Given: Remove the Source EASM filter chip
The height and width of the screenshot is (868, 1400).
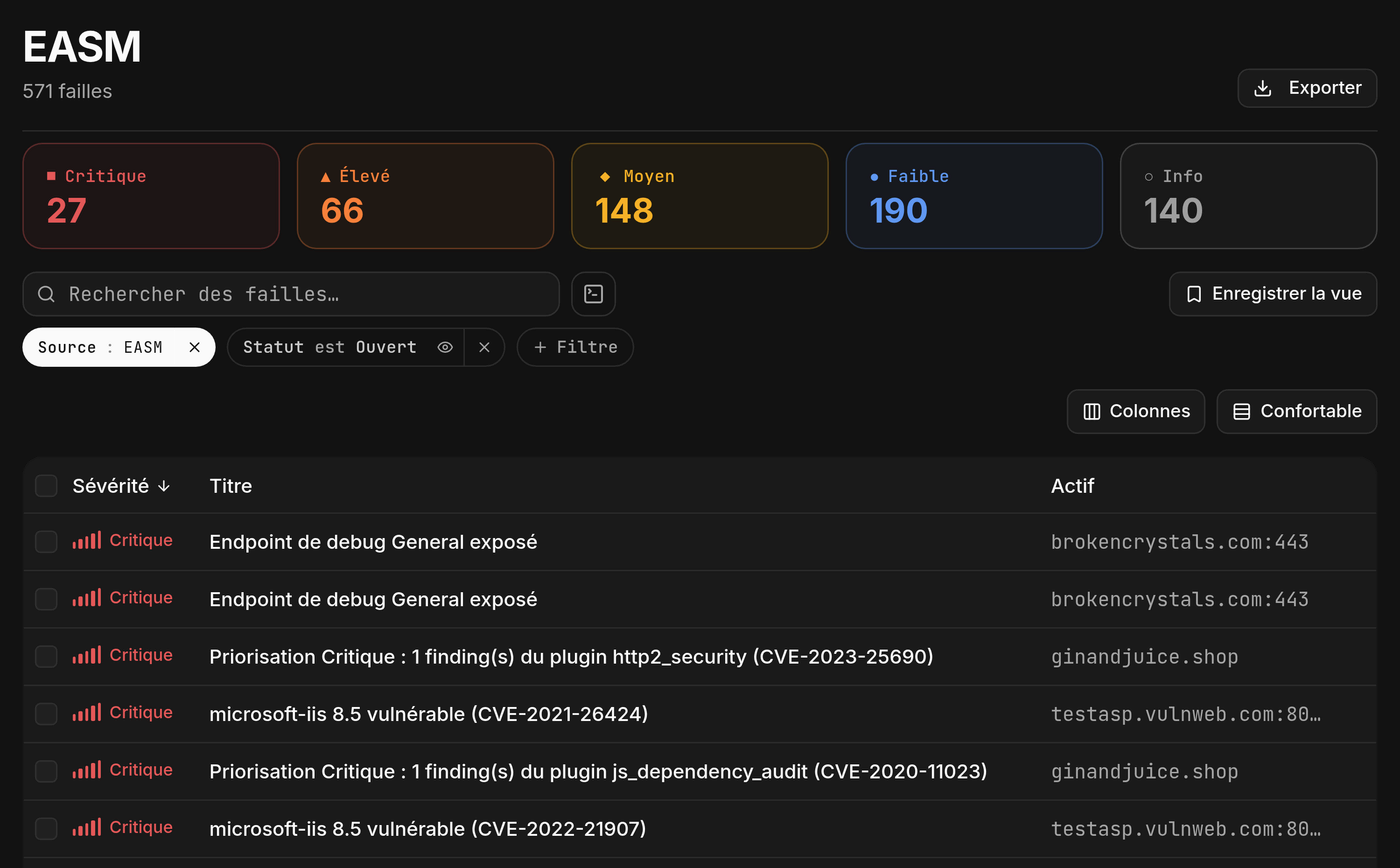Looking at the screenshot, I should pos(195,347).
